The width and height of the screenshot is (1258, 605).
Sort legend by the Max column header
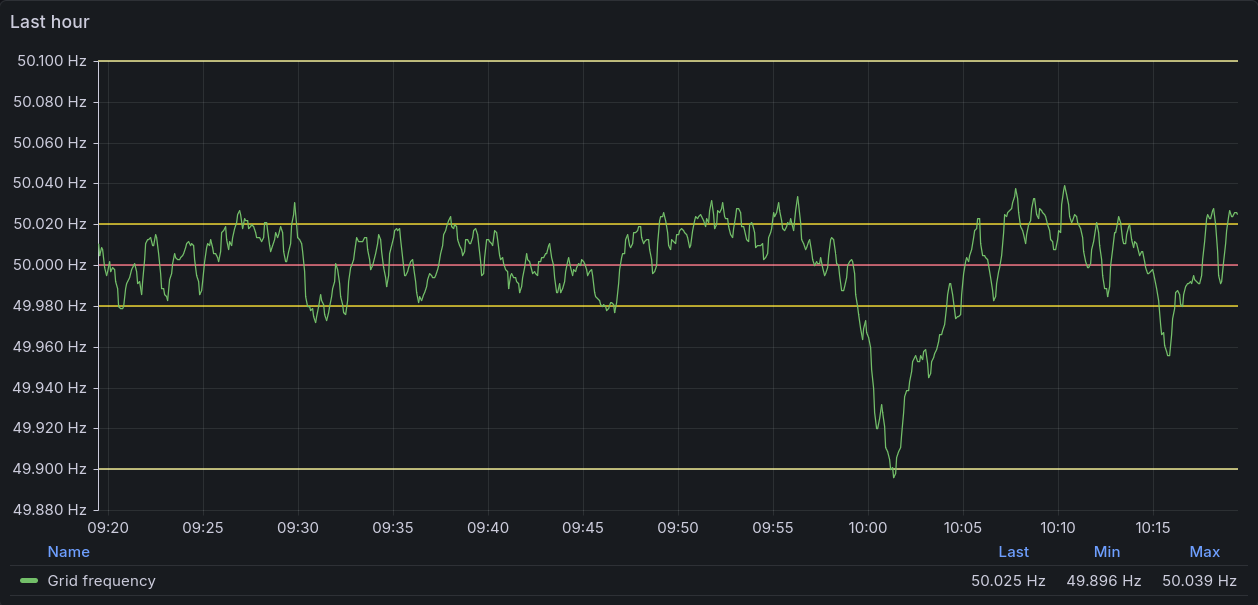(1204, 552)
